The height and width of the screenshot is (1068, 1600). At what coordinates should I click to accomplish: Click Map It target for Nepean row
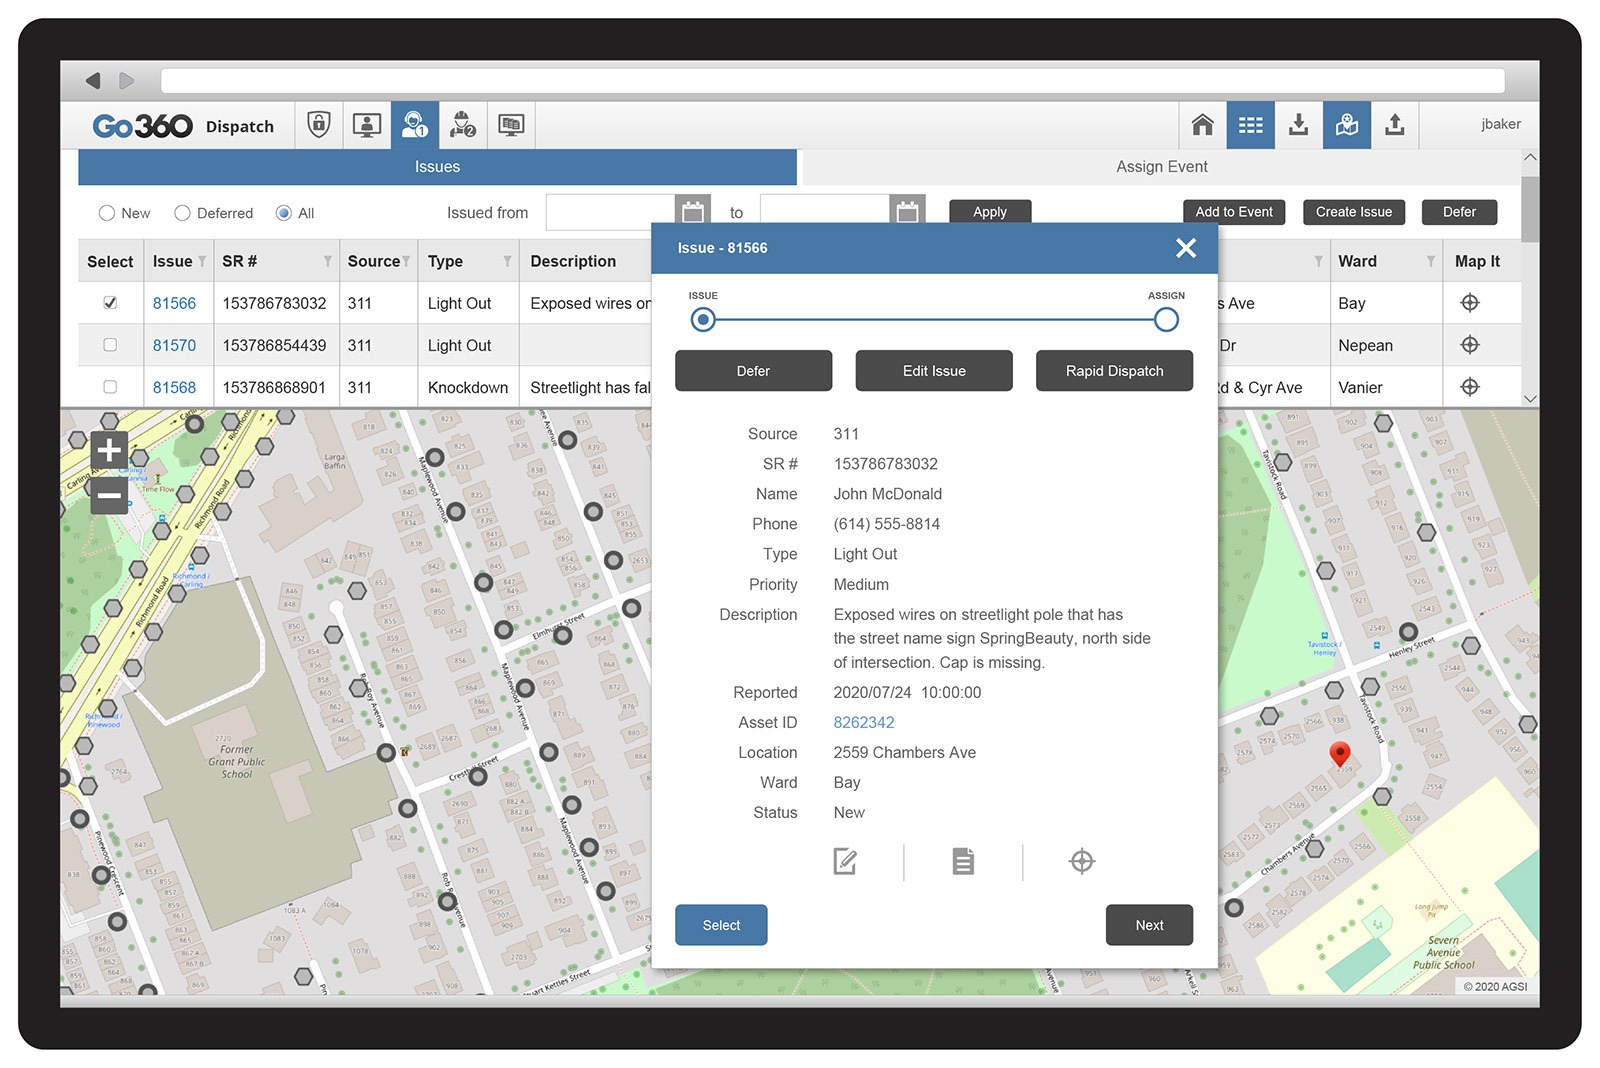click(1469, 345)
